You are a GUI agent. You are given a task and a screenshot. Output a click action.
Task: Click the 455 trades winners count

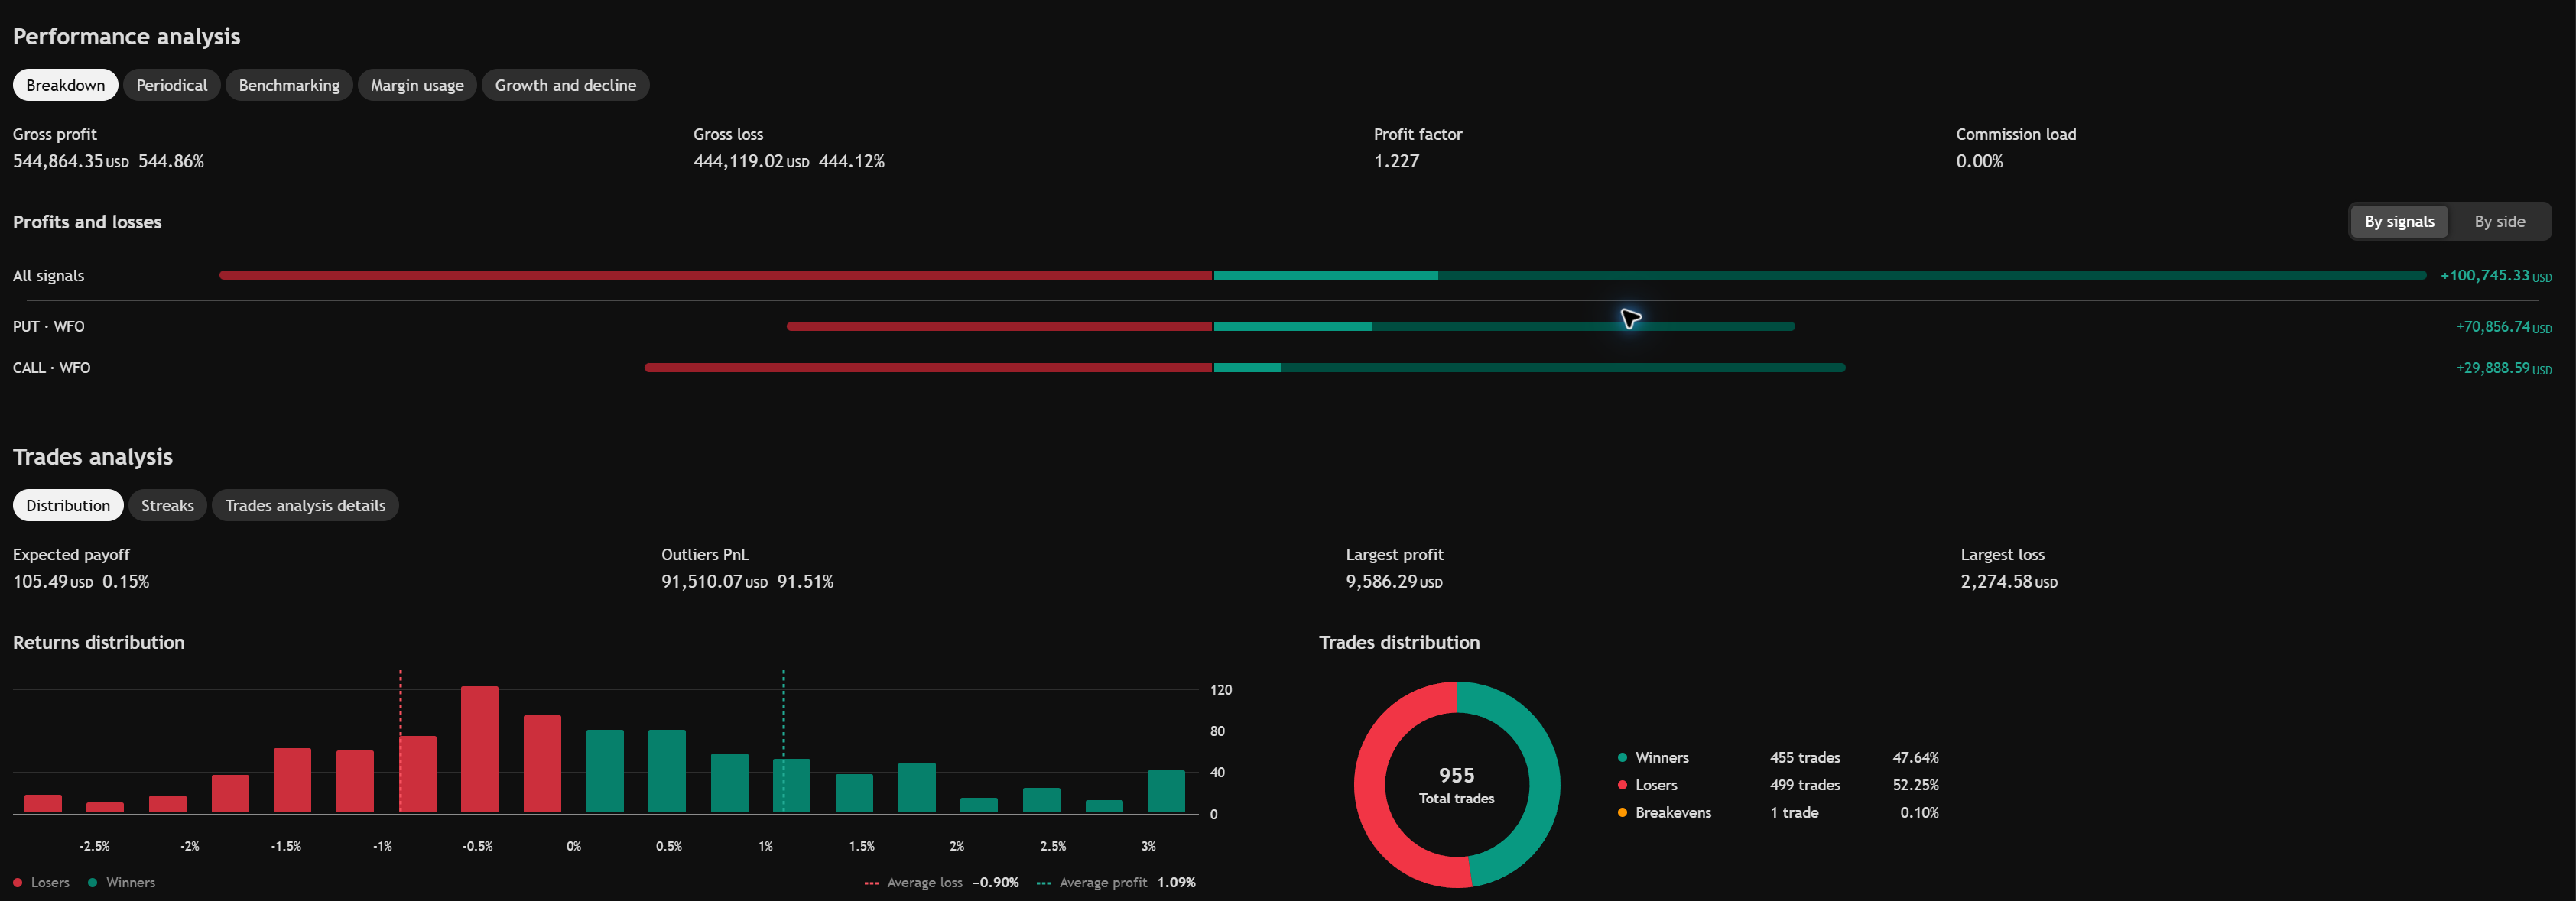tap(1805, 757)
